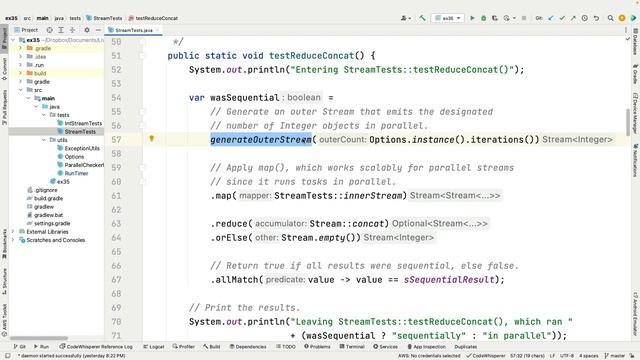Viewport: 640px width, 360px height.
Task: Click the Select Opened File target icon
Action: click(x=49, y=30)
